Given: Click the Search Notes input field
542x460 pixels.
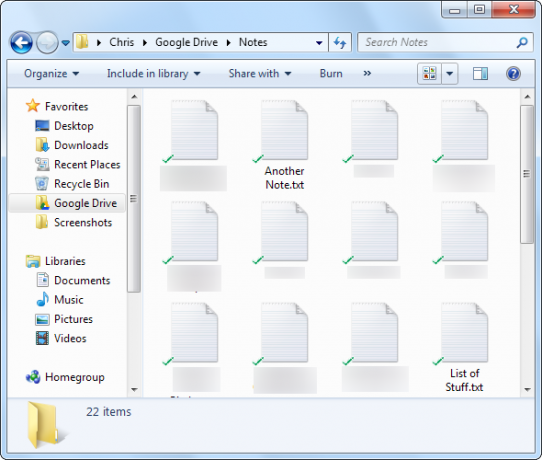Looking at the screenshot, I should [438, 43].
